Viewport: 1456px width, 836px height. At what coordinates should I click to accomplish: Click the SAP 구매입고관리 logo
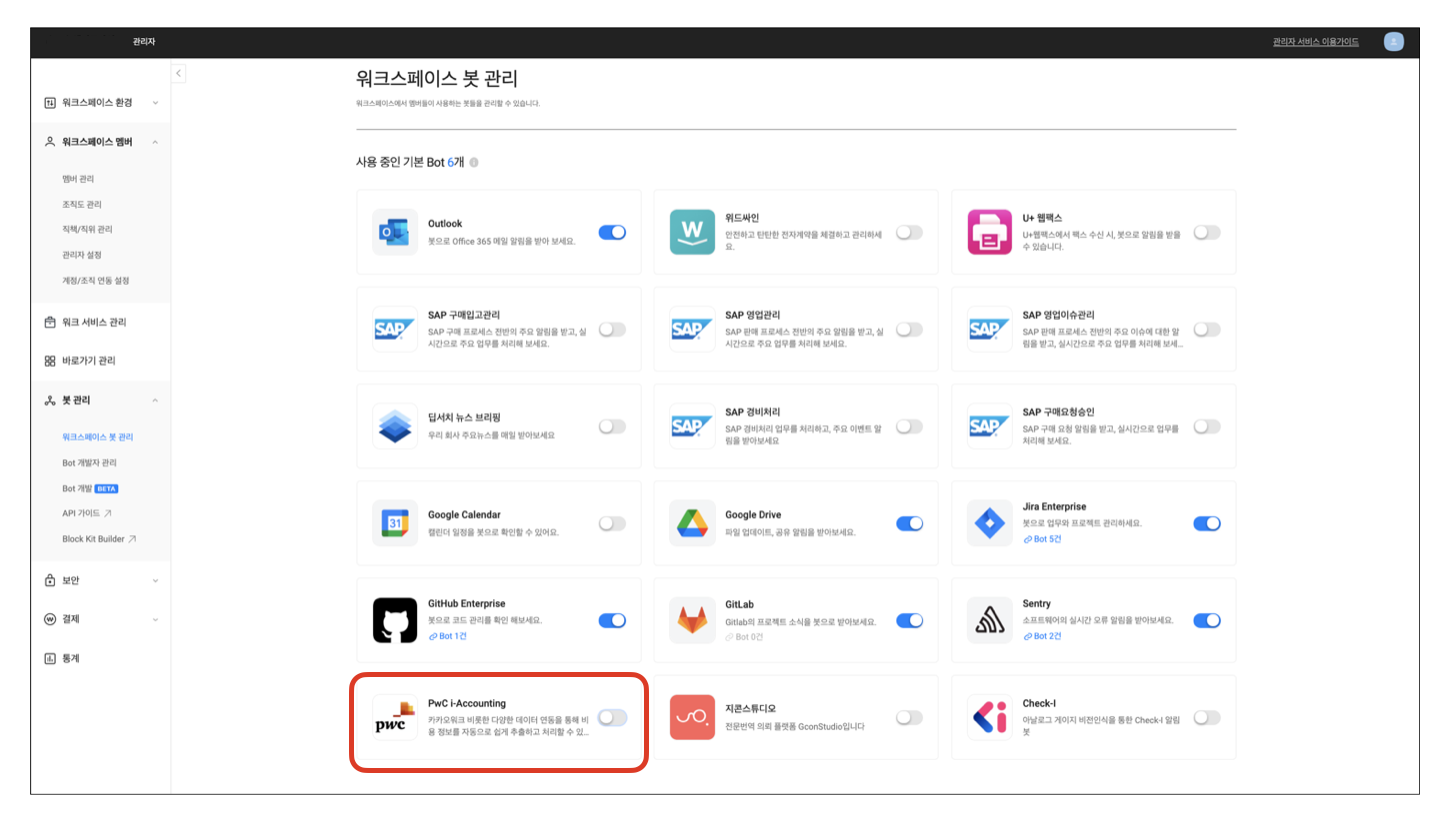coord(395,329)
